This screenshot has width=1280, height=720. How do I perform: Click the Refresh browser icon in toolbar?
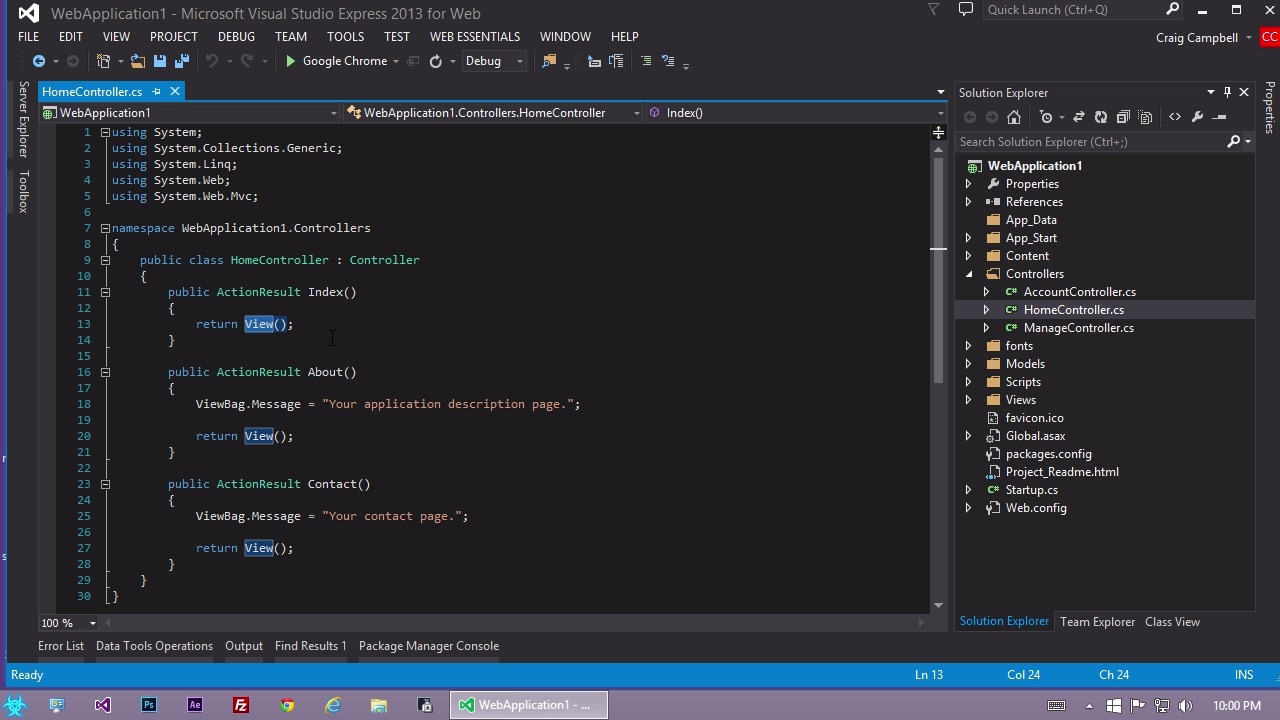(435, 61)
